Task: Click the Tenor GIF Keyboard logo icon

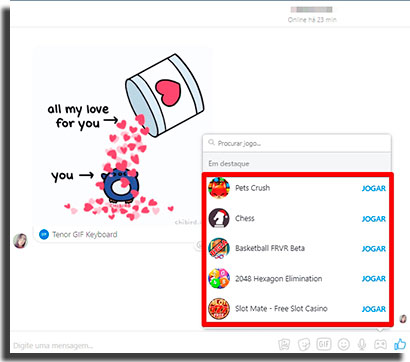Action: point(44,234)
